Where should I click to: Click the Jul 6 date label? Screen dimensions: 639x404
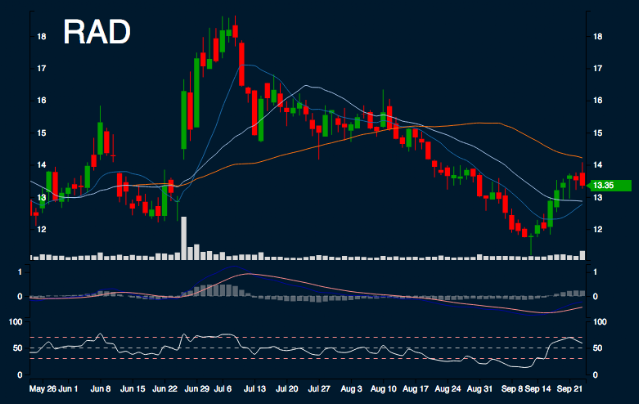[x=223, y=389]
